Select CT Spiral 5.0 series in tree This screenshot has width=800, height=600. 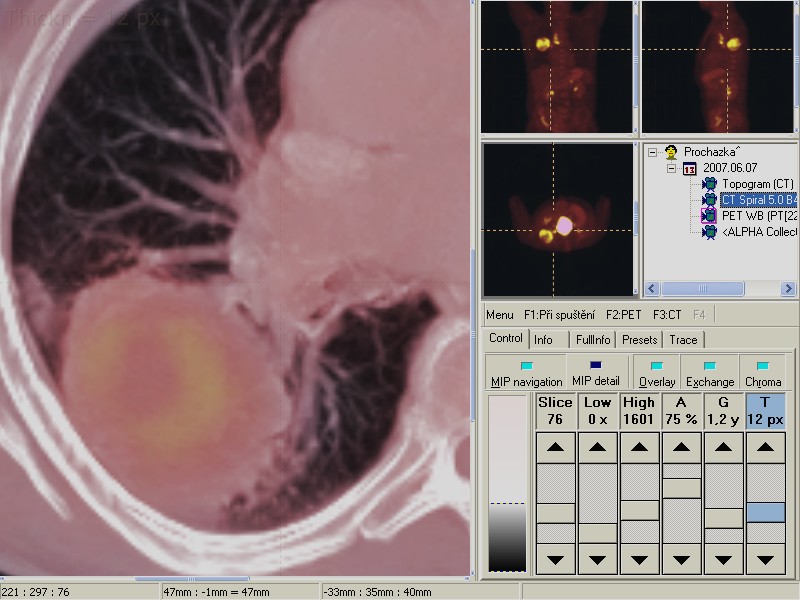pyautogui.click(x=758, y=200)
